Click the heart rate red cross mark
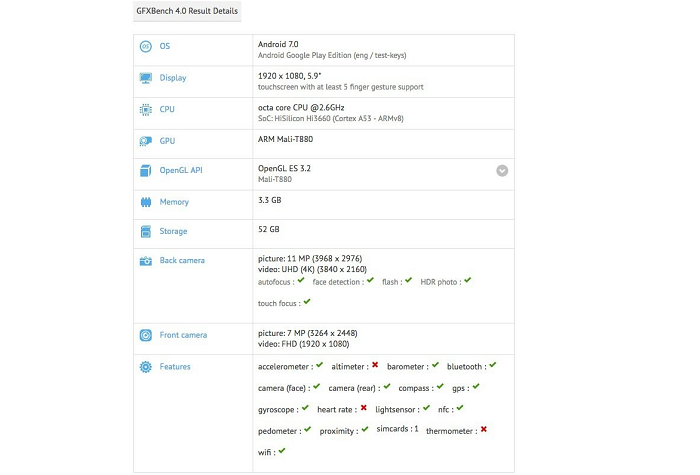The image size is (700, 475). tap(363, 408)
